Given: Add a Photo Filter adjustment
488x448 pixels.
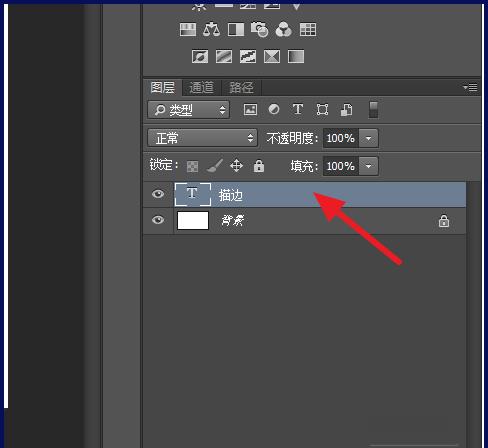Looking at the screenshot, I should 259,29.
